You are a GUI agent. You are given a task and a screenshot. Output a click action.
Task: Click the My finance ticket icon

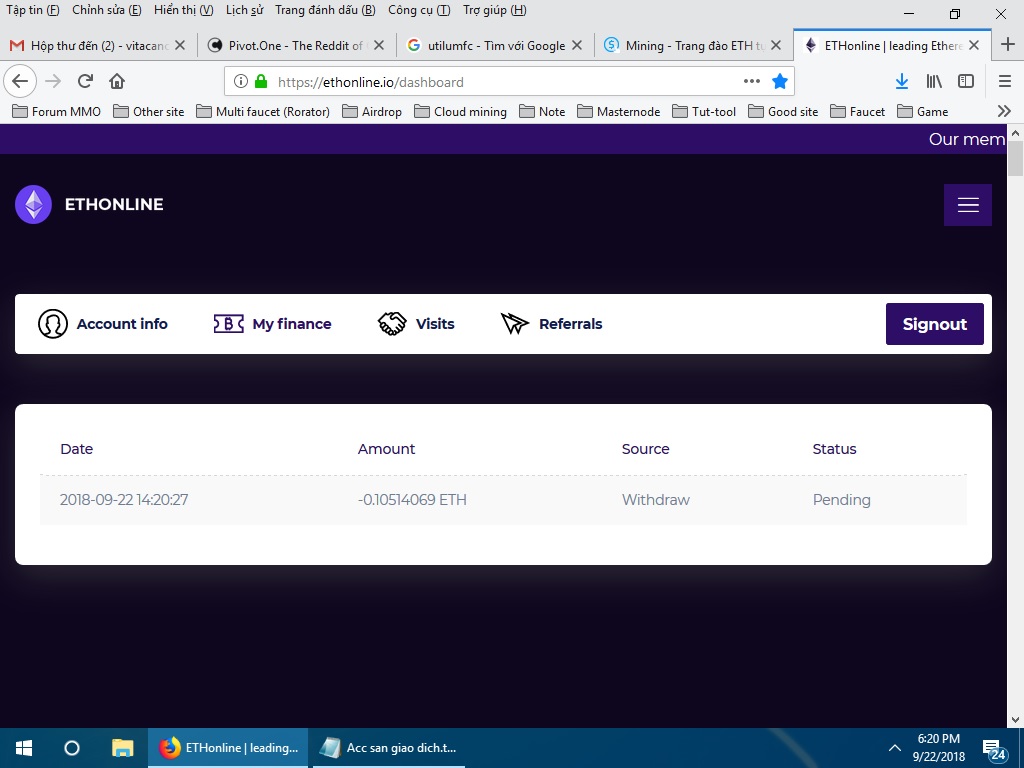[x=229, y=324]
